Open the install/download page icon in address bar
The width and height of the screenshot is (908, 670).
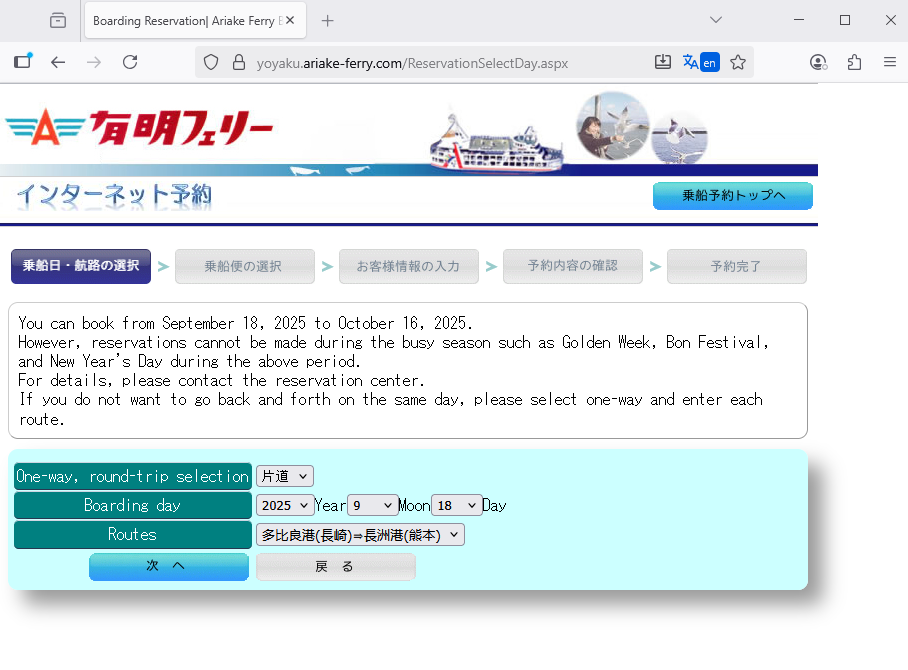(662, 62)
